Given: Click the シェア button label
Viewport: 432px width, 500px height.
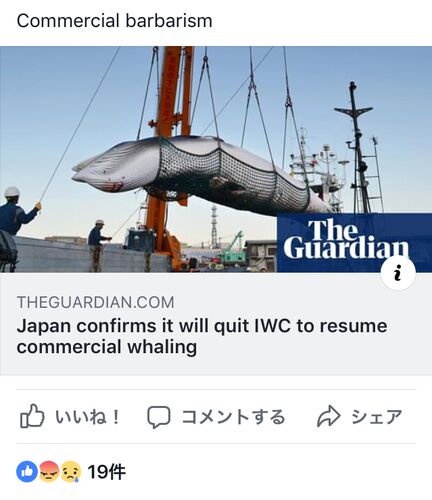Looking at the screenshot, I should pyautogui.click(x=377, y=417).
